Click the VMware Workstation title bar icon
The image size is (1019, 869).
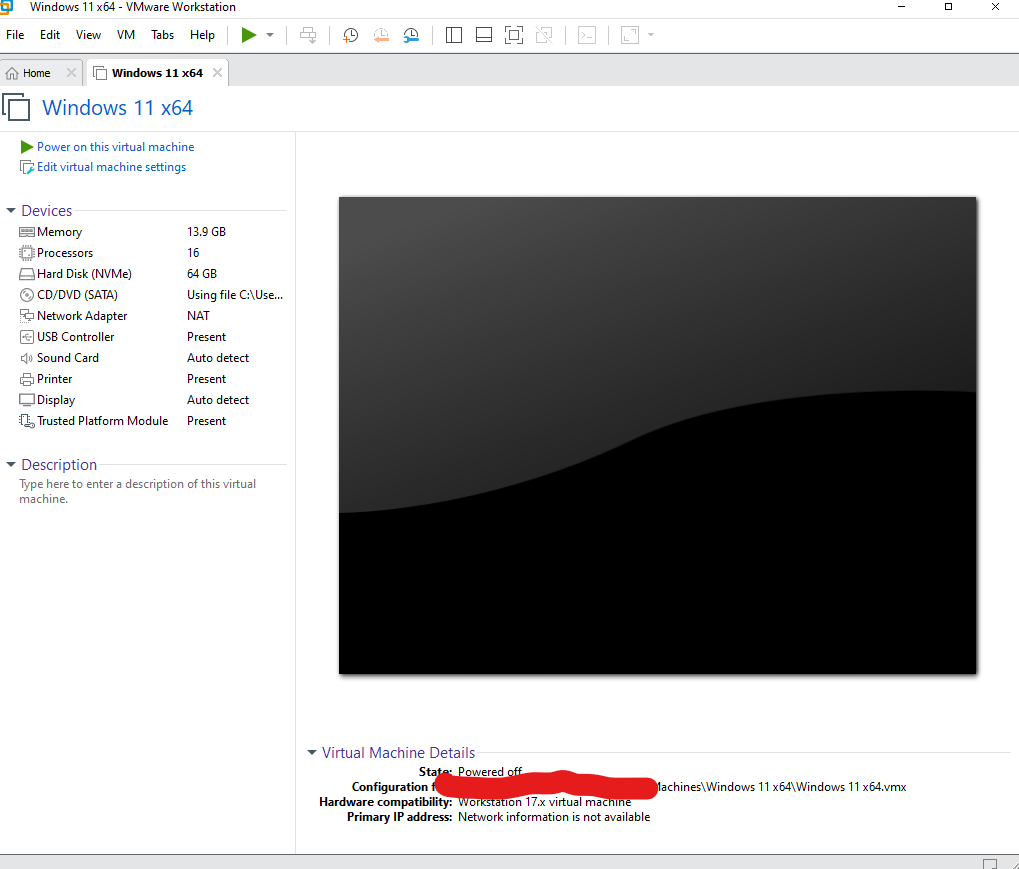pos(6,7)
